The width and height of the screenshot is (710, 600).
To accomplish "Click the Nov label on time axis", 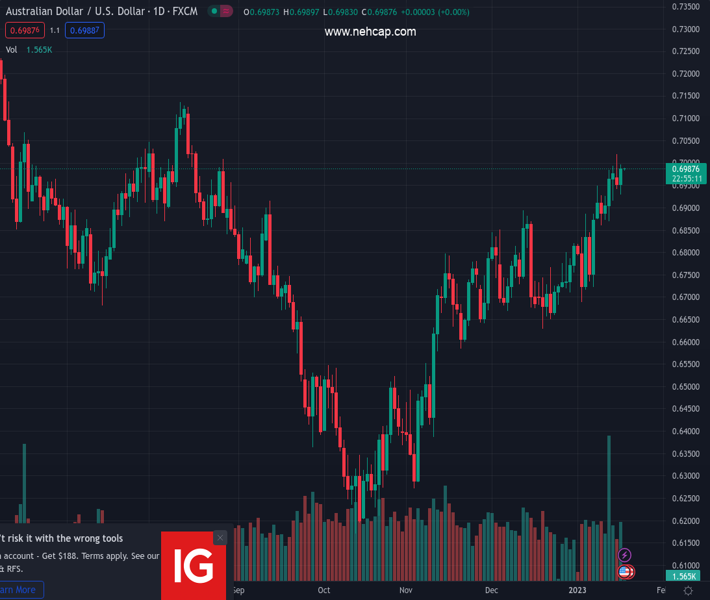I will click(406, 591).
